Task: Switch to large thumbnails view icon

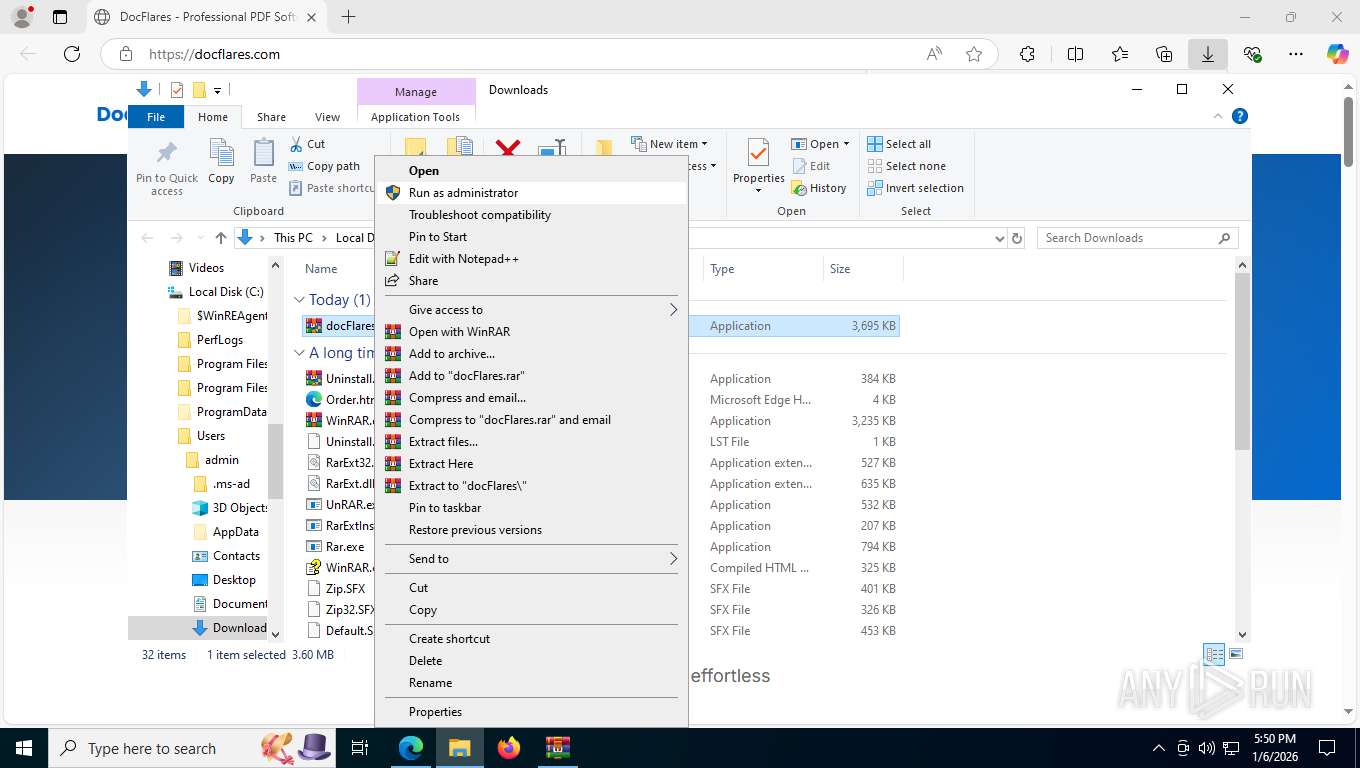Action: (1236, 655)
